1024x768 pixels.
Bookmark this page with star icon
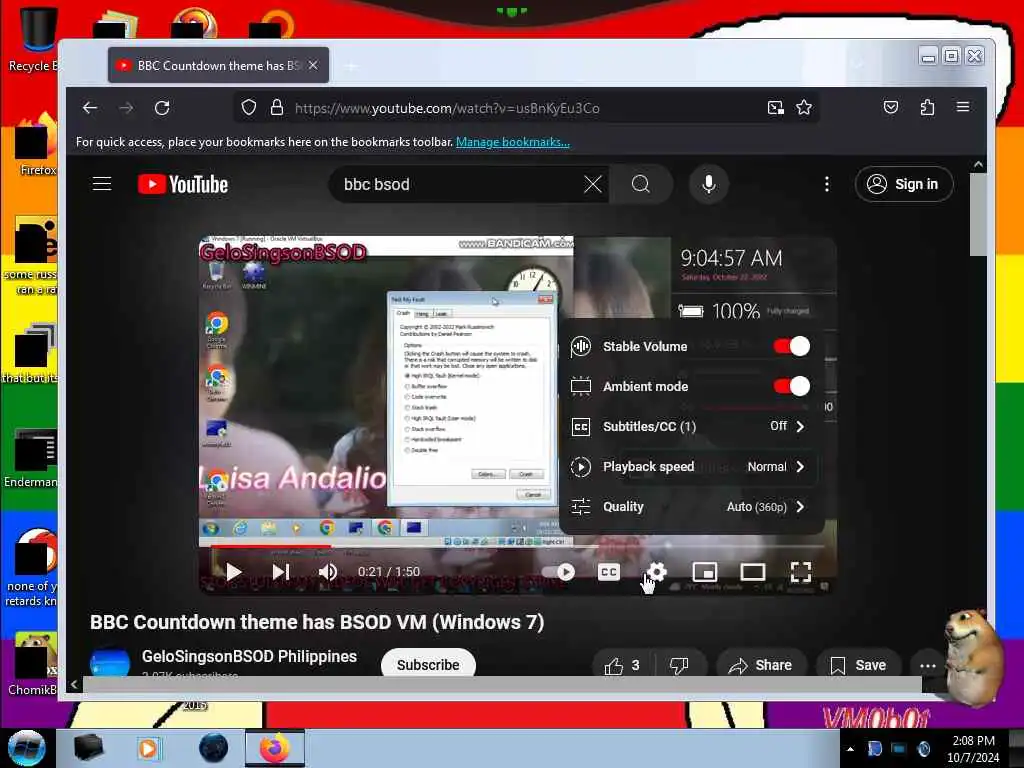click(x=804, y=108)
